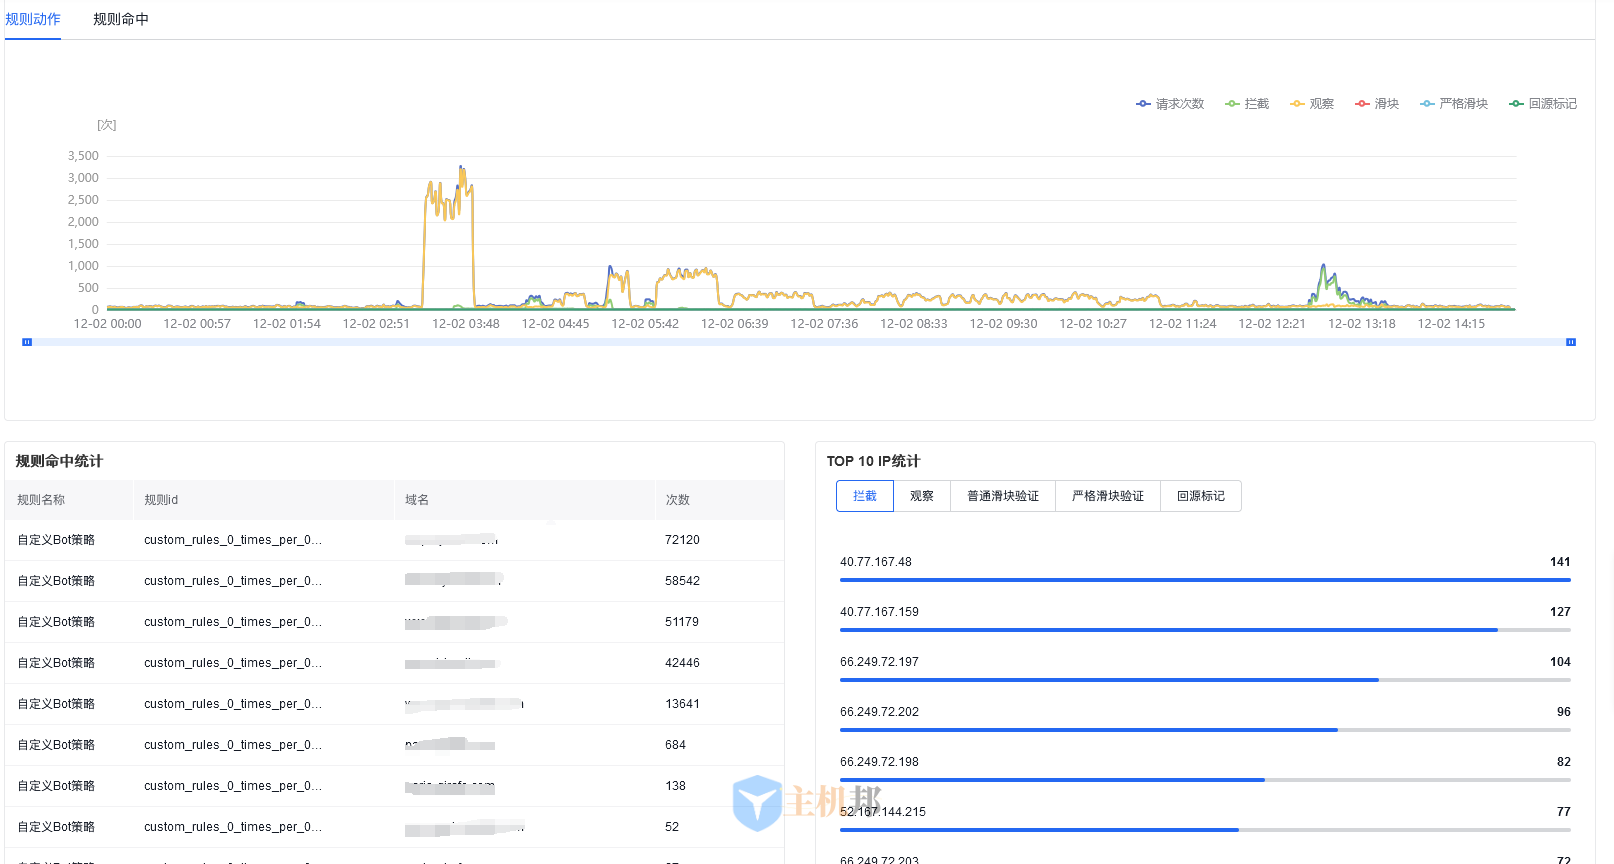This screenshot has height=864, width=1614.
Task: Click the count value 138
Action: (675, 786)
